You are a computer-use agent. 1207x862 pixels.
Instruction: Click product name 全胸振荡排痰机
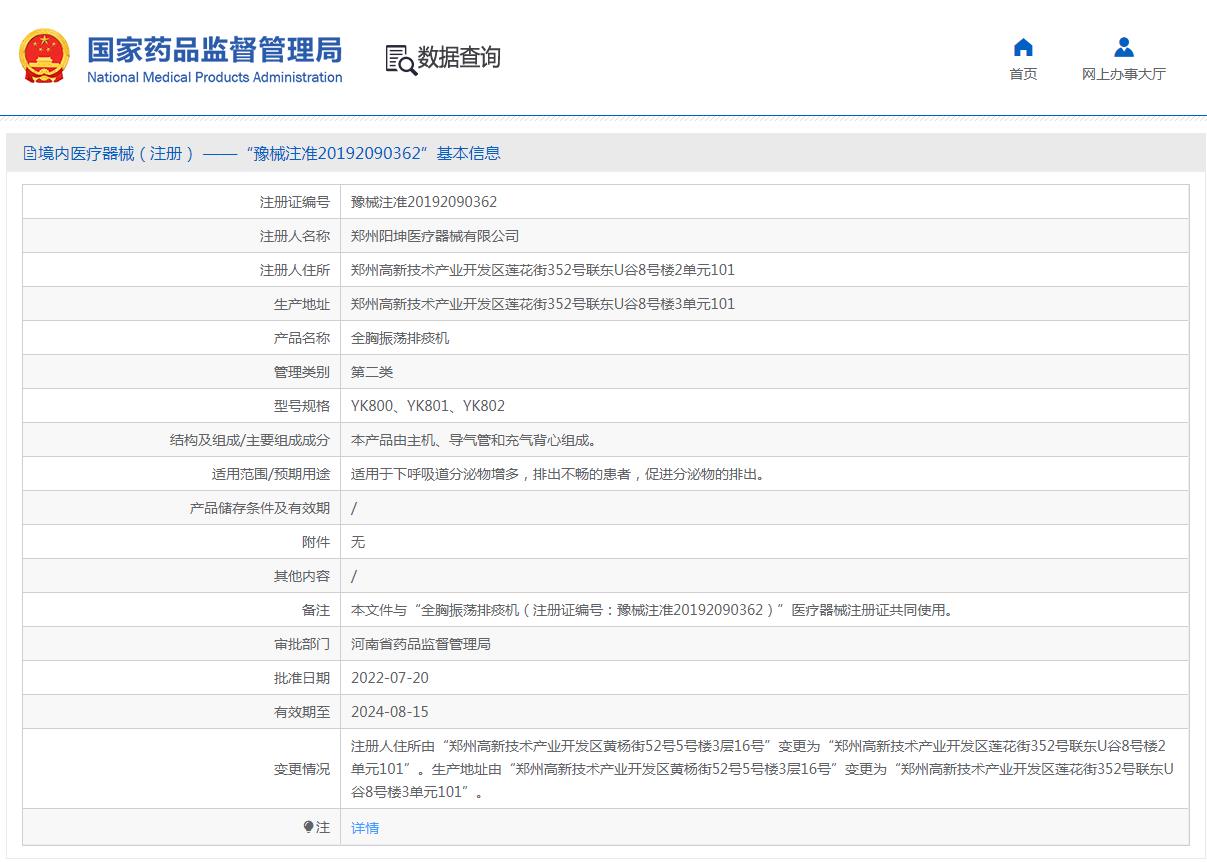pyautogui.click(x=400, y=338)
